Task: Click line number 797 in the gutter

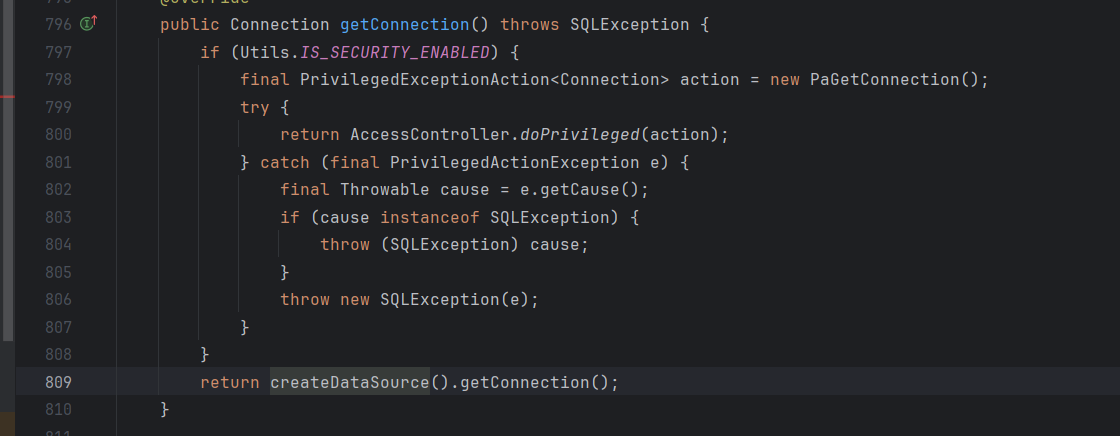Action: pos(58,51)
